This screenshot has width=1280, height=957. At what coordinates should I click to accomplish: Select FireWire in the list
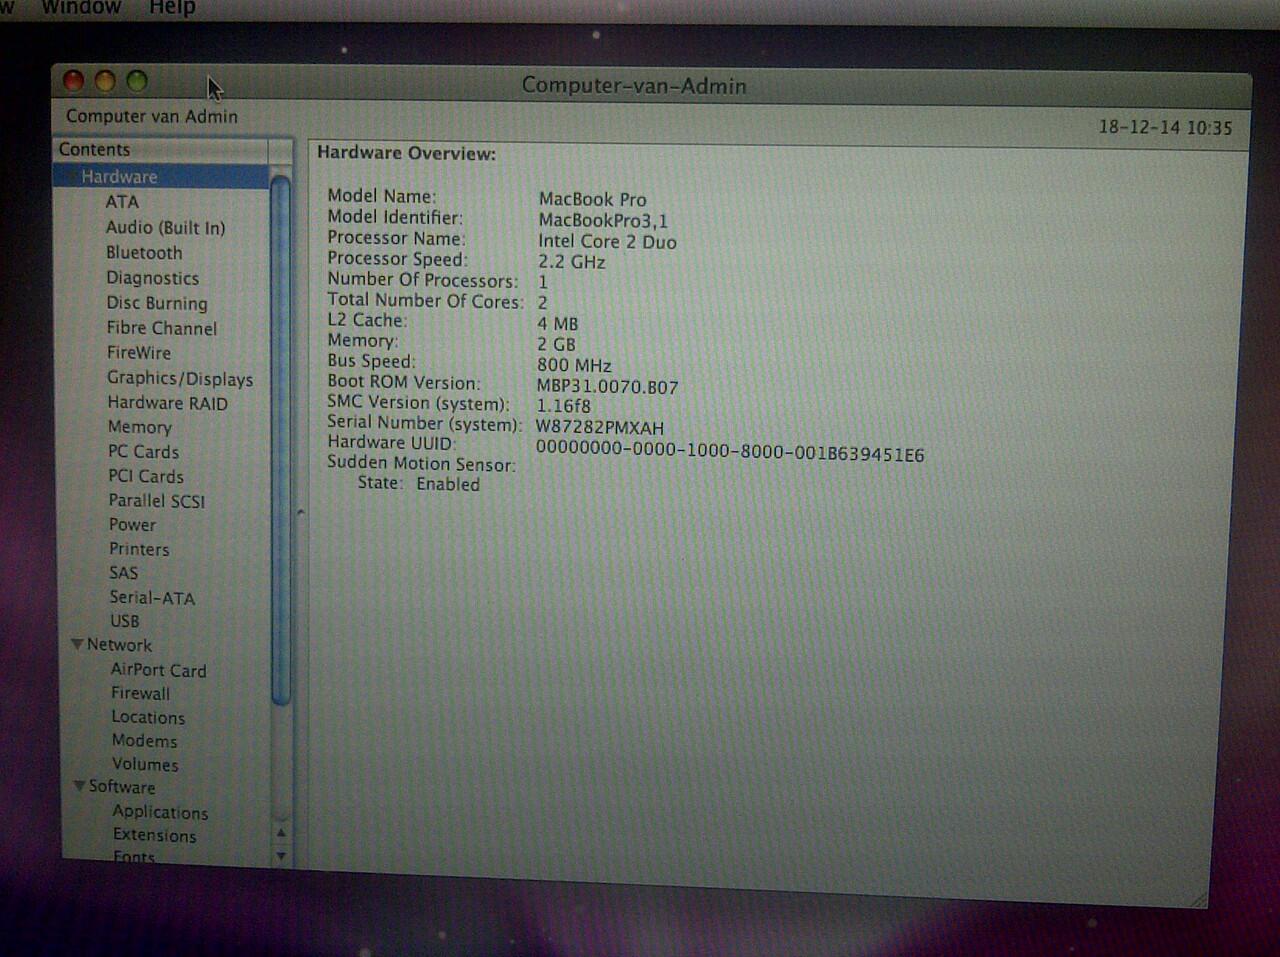(139, 353)
